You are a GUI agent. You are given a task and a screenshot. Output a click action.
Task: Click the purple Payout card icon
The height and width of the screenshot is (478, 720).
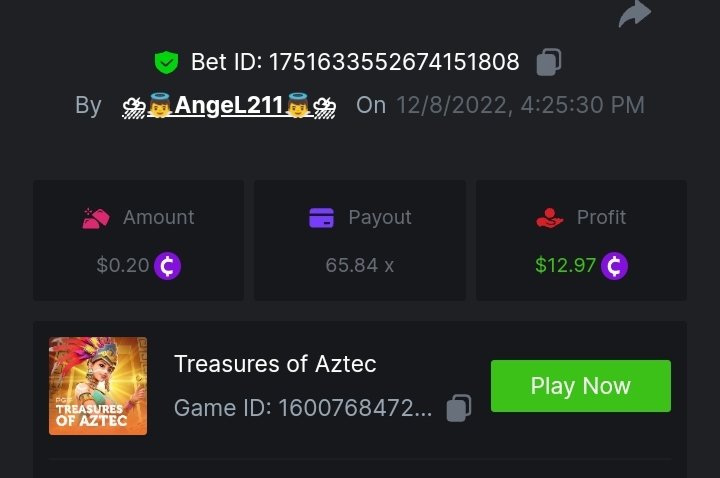click(321, 218)
